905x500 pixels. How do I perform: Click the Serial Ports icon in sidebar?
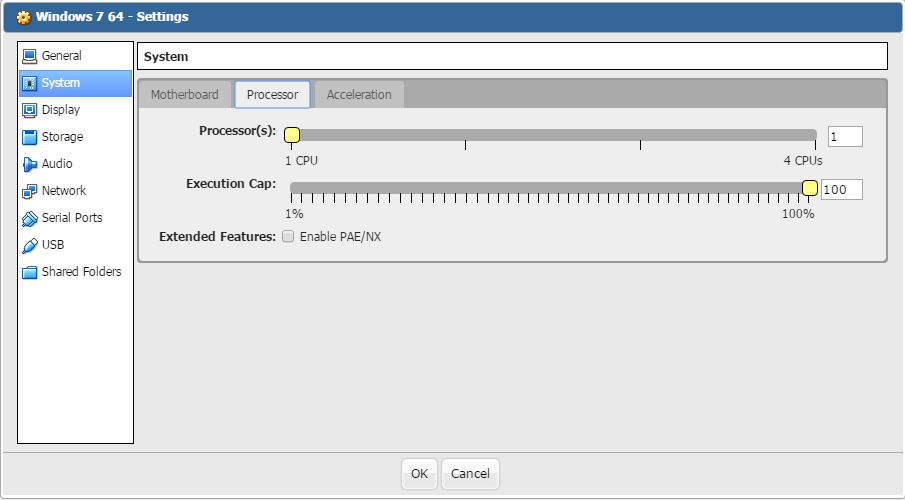tap(30, 218)
